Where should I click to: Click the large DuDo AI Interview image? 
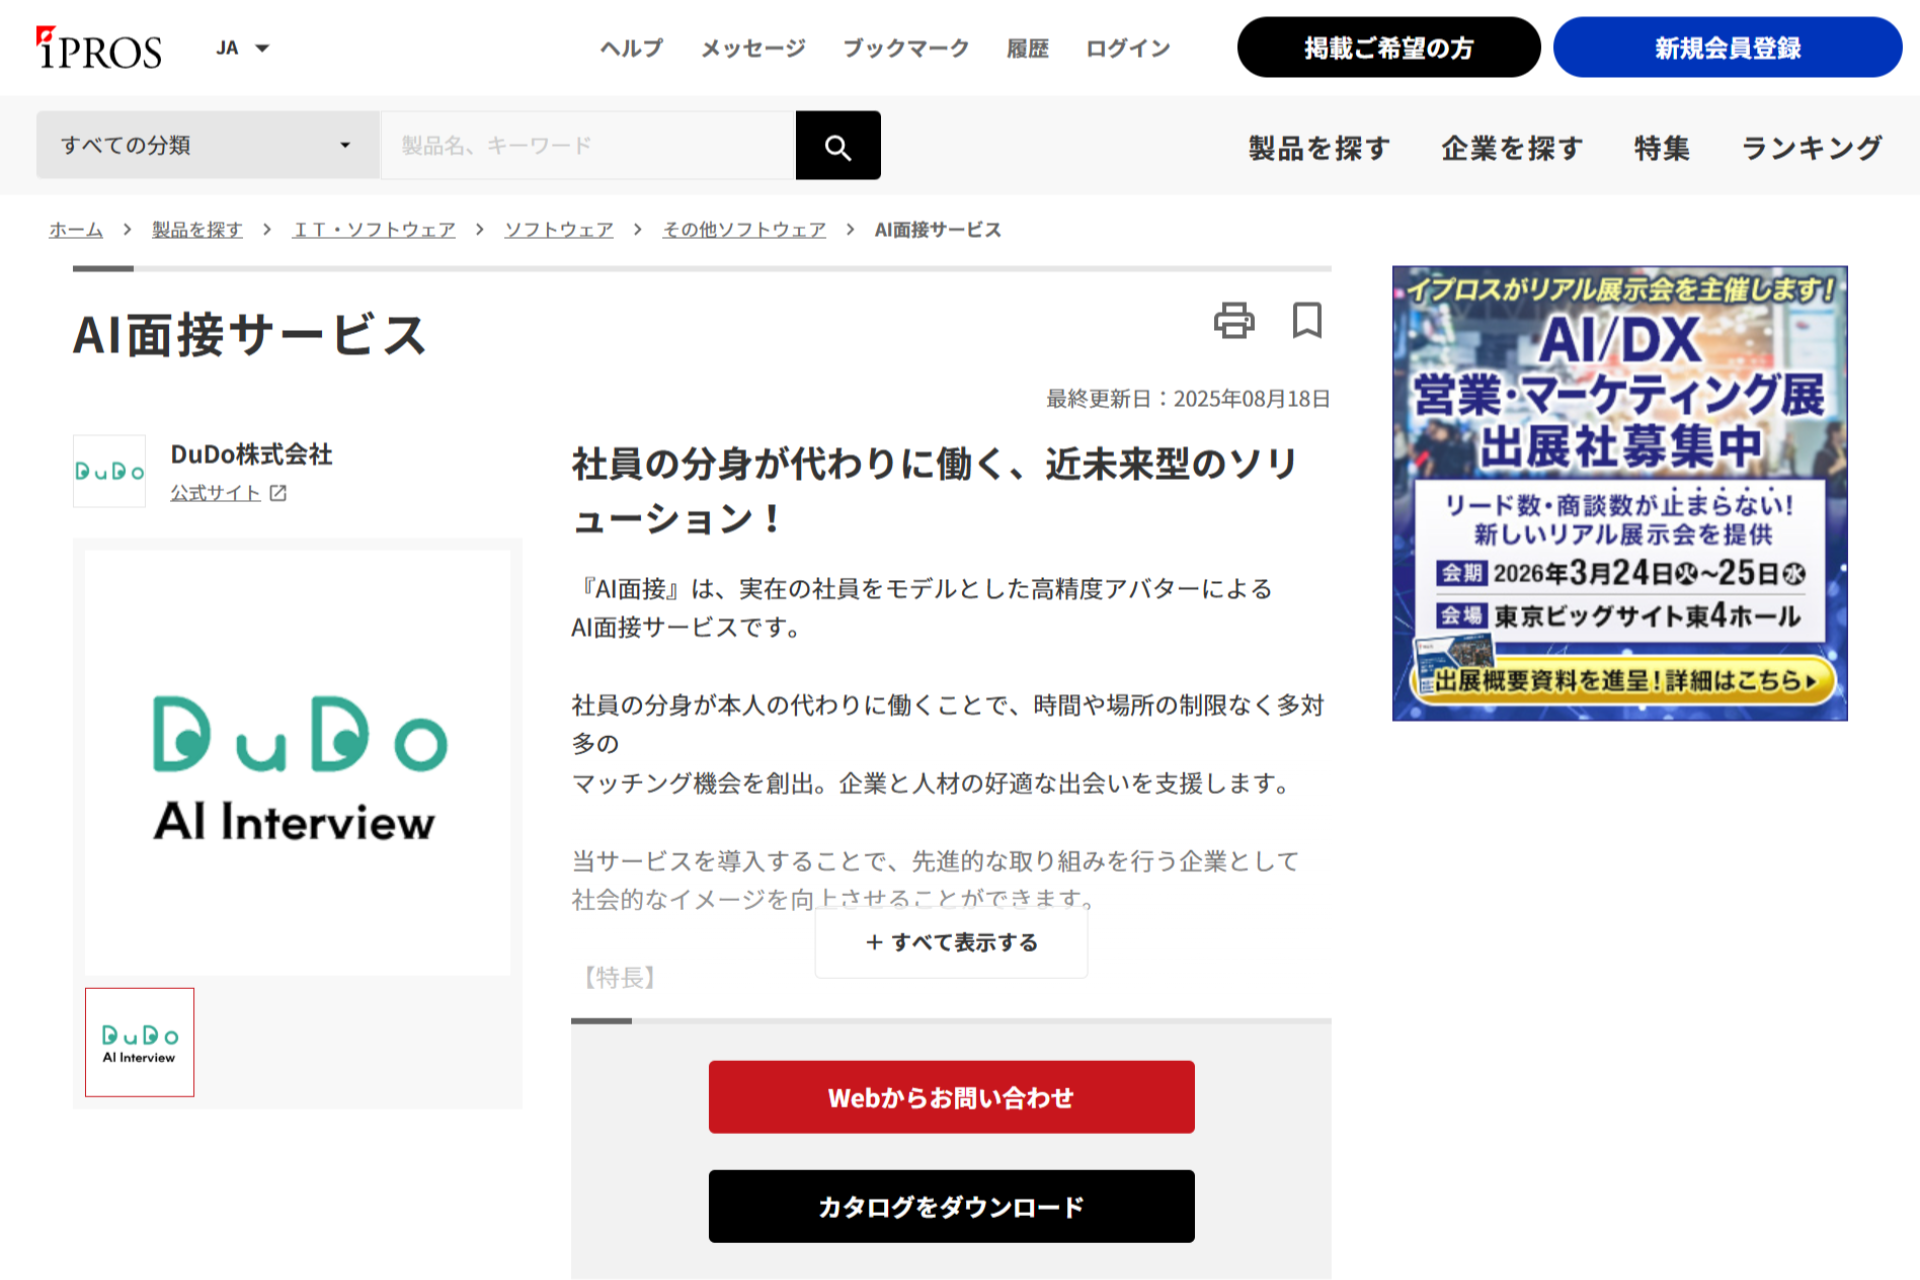tap(297, 763)
